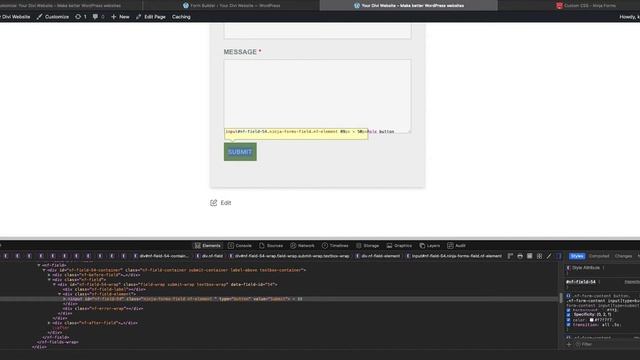
Task: Click Edit Page in the admin bar
Action: coord(151,17)
